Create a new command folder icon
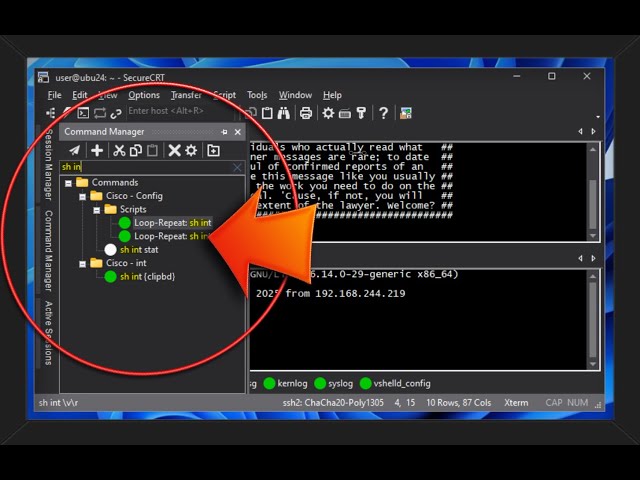 (x=213, y=151)
